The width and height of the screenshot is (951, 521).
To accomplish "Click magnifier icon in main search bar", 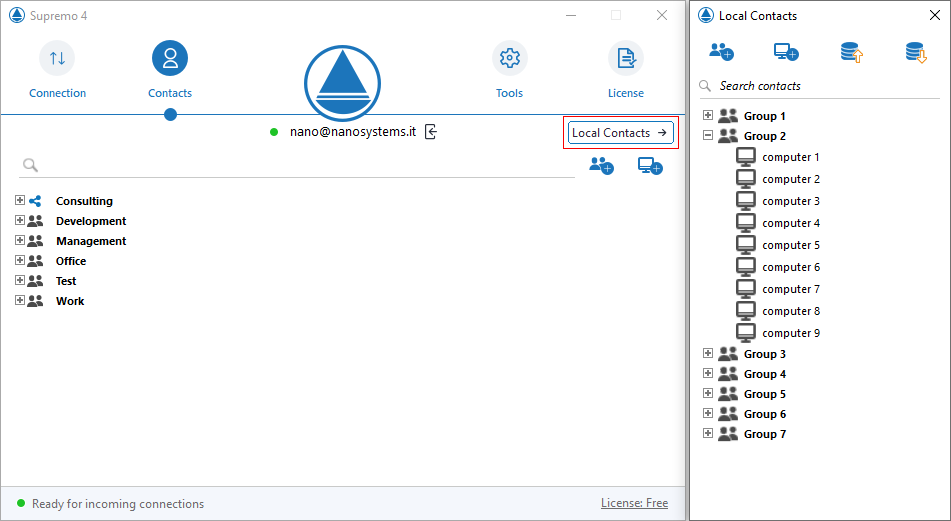I will click(30, 165).
